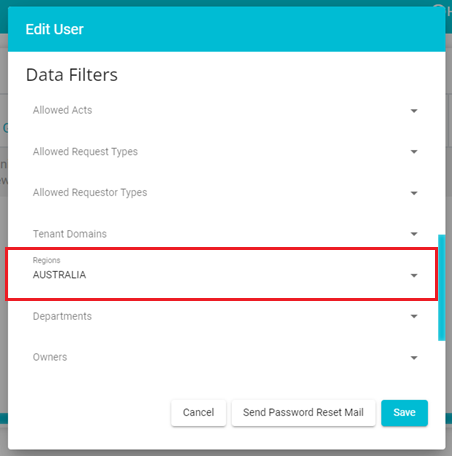Screen dimensions: 452x456
Task: Click the Save button
Action: coord(404,413)
